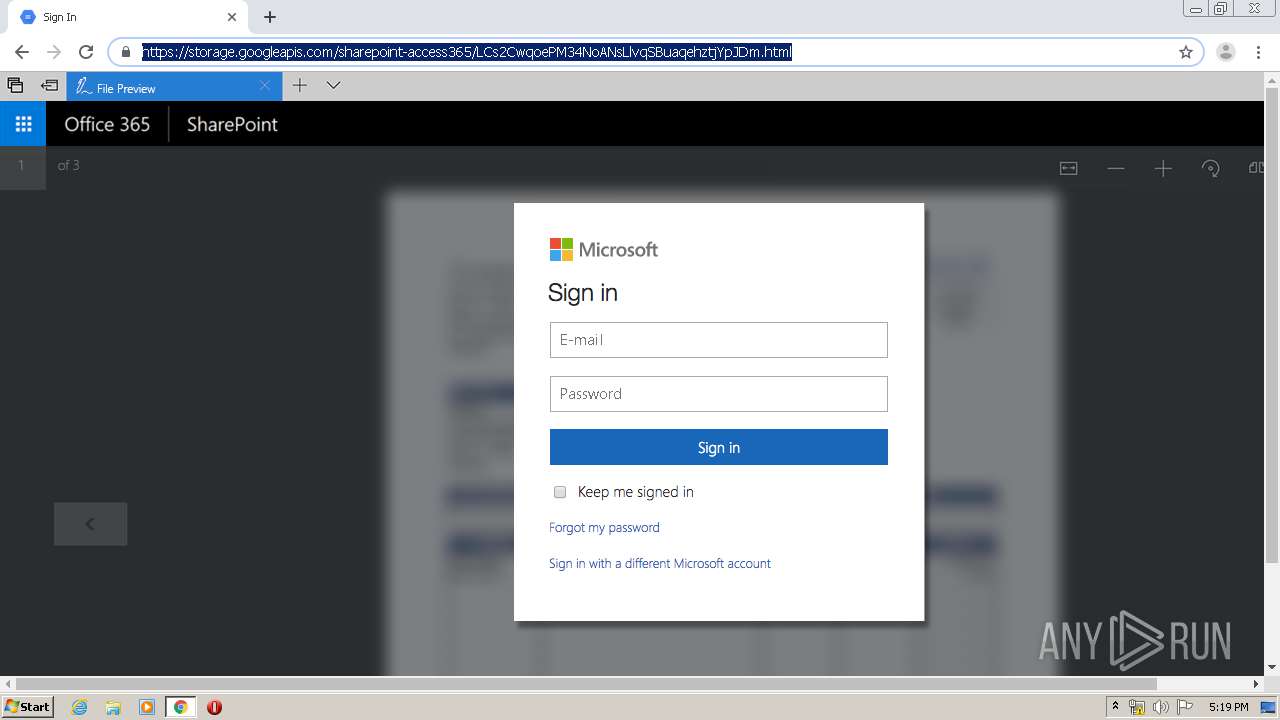Click the page number box showing 1
Image resolution: width=1280 pixels, height=720 pixels.
pos(21,166)
